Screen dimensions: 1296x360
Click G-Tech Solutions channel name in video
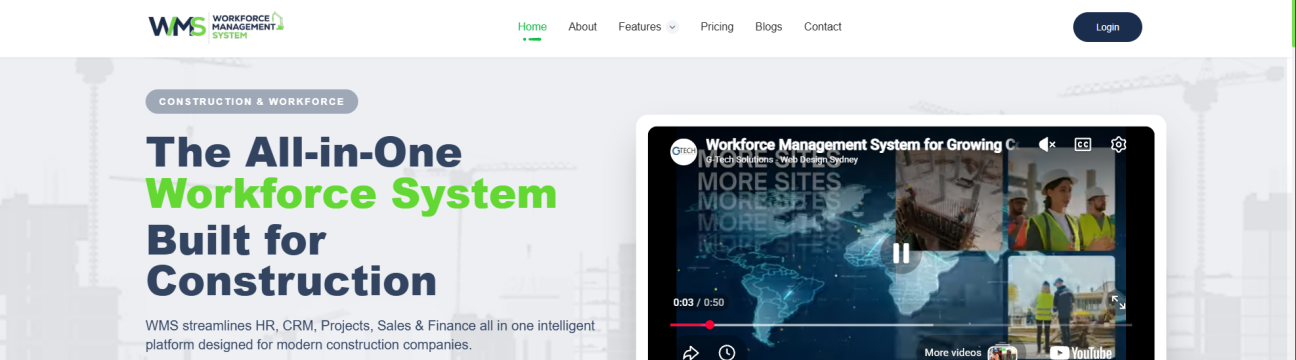click(781, 159)
